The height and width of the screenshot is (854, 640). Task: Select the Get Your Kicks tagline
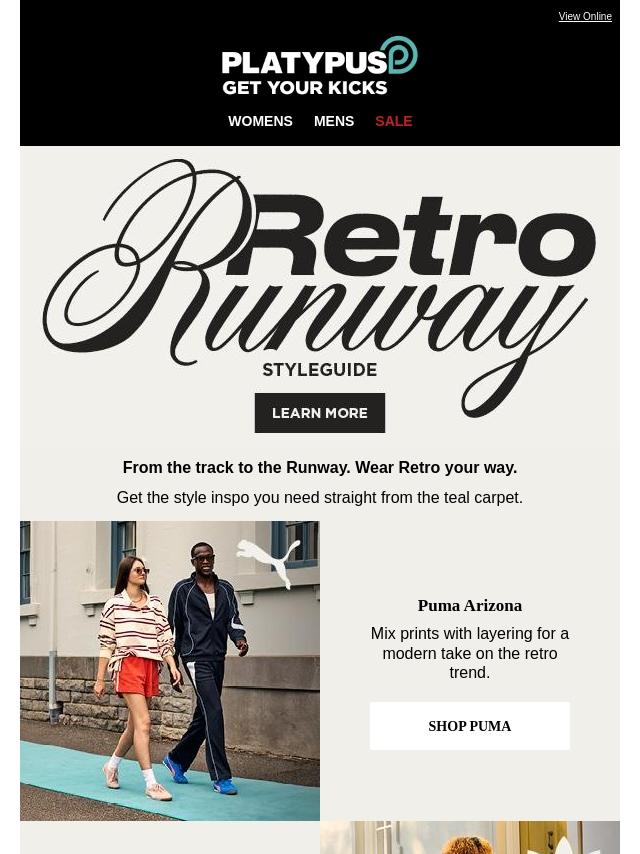[x=304, y=88]
